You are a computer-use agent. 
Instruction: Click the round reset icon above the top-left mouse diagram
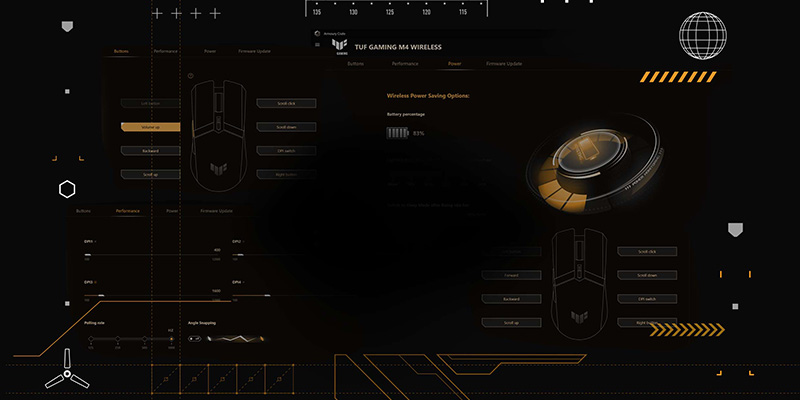pos(190,76)
